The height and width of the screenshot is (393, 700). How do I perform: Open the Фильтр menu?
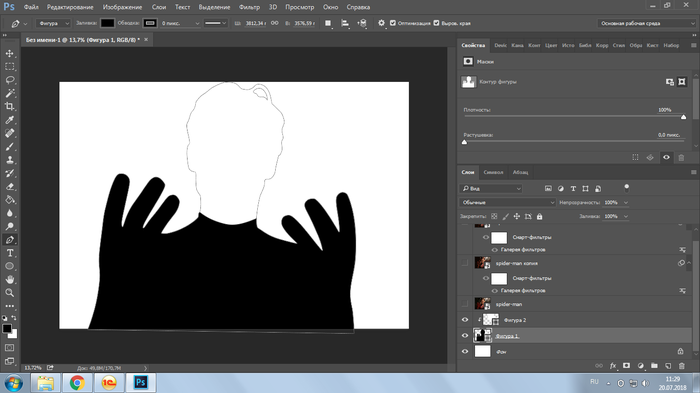point(249,7)
